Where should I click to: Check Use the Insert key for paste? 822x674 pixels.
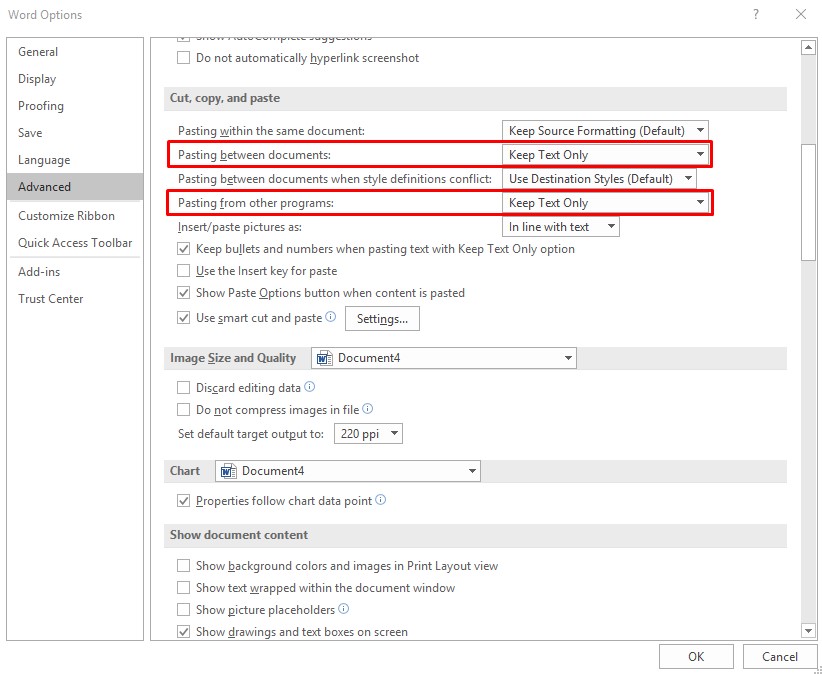click(184, 270)
